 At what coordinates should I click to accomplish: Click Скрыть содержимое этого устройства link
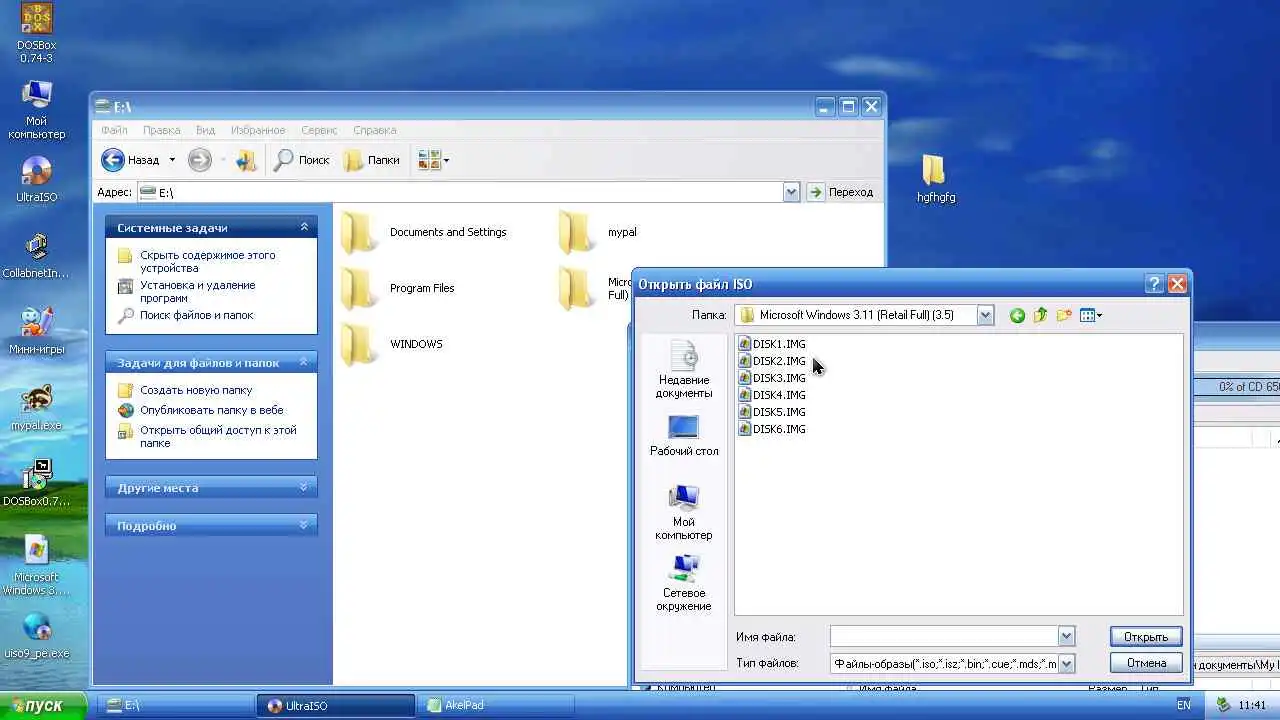point(207,262)
